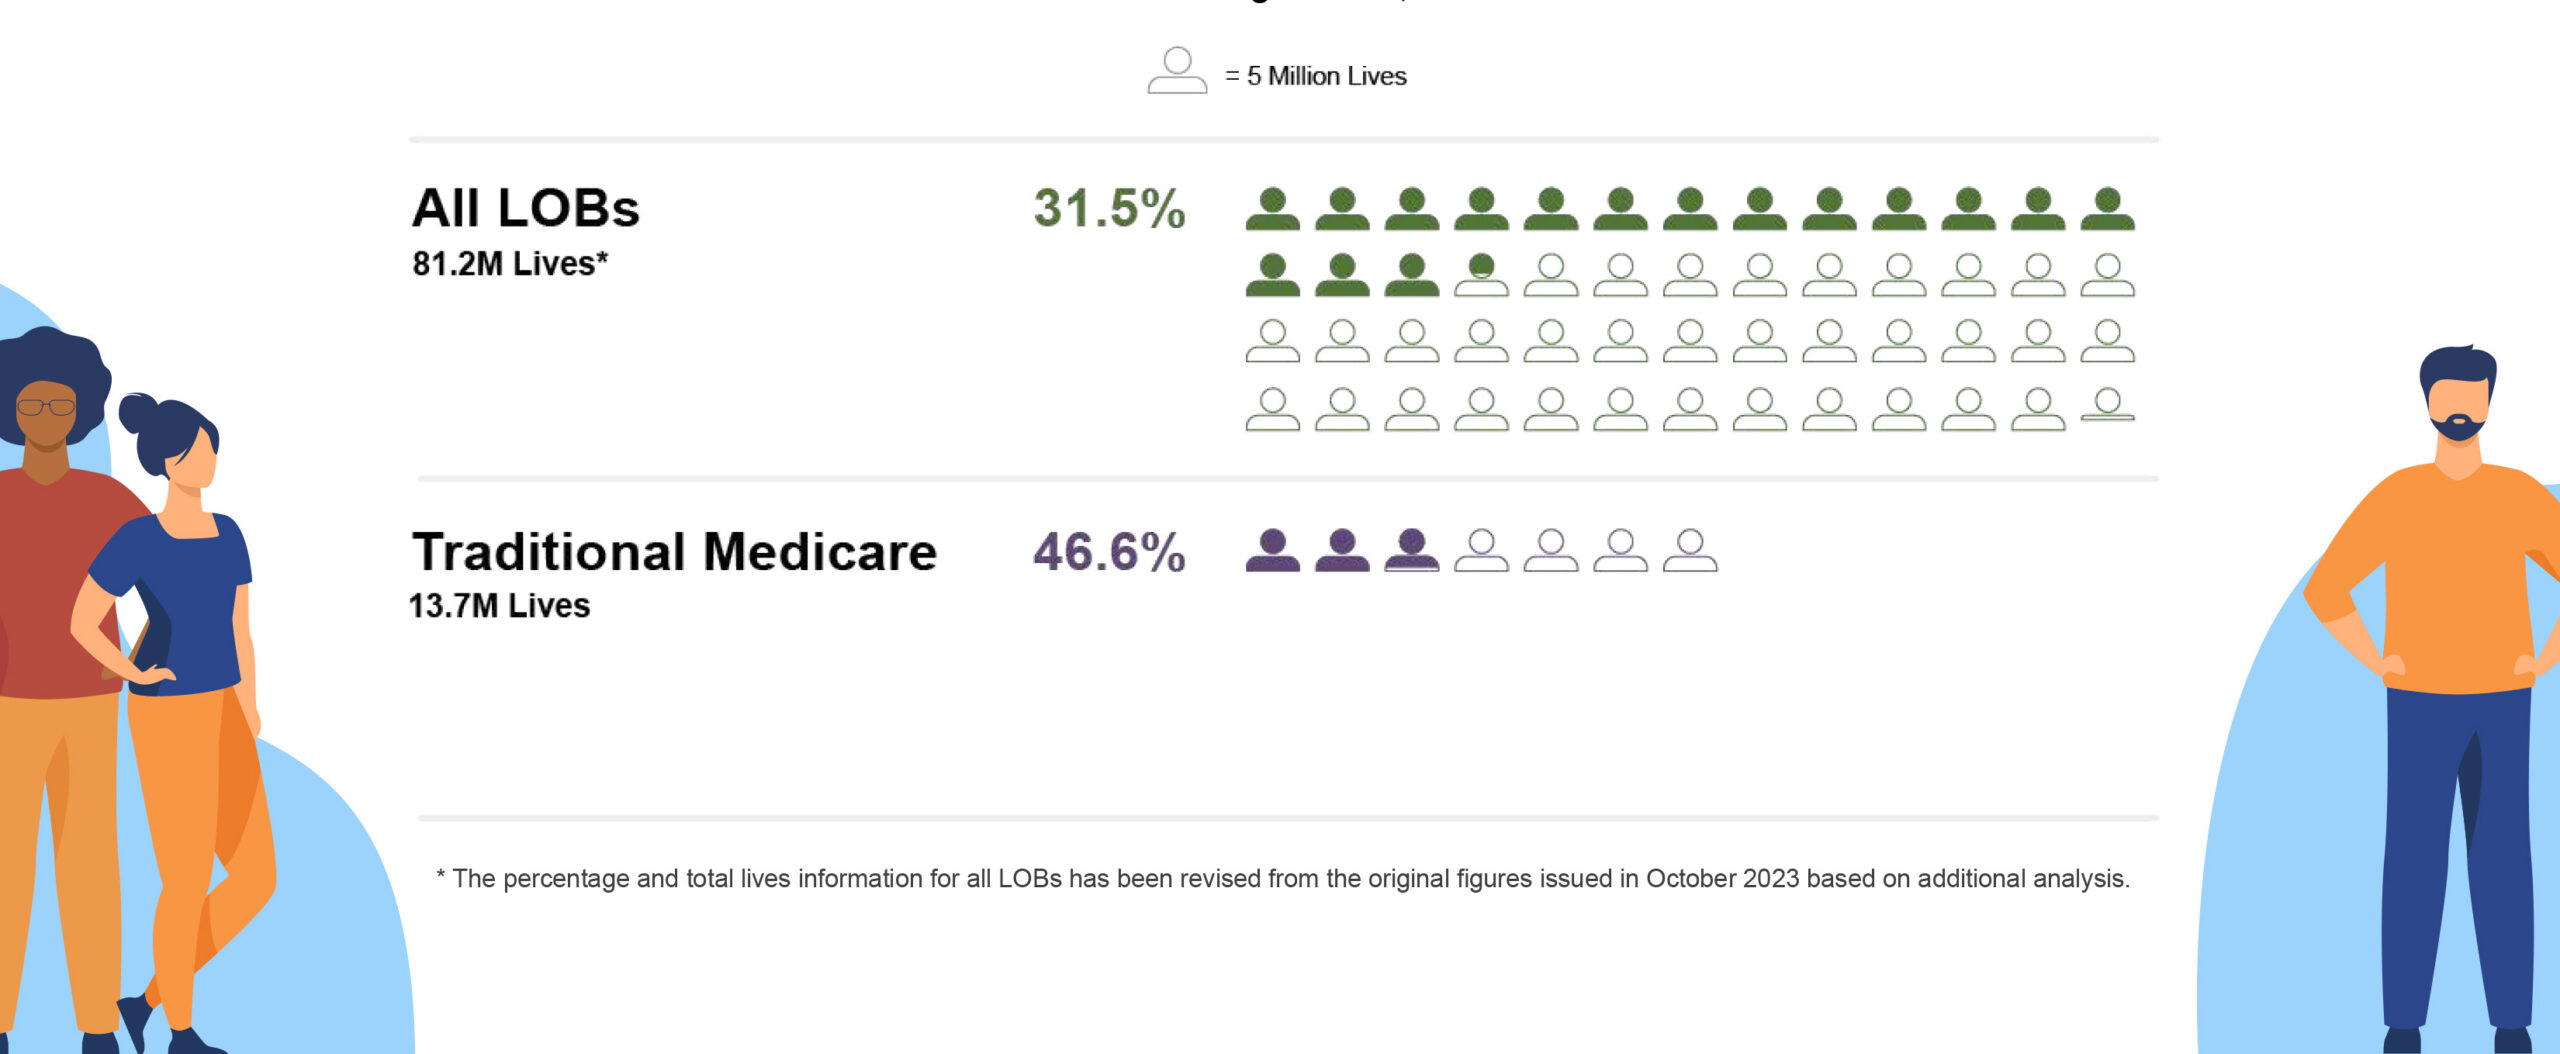The height and width of the screenshot is (1054, 2560).
Task: Click the green 31.5% percentage figure
Action: [x=1109, y=208]
